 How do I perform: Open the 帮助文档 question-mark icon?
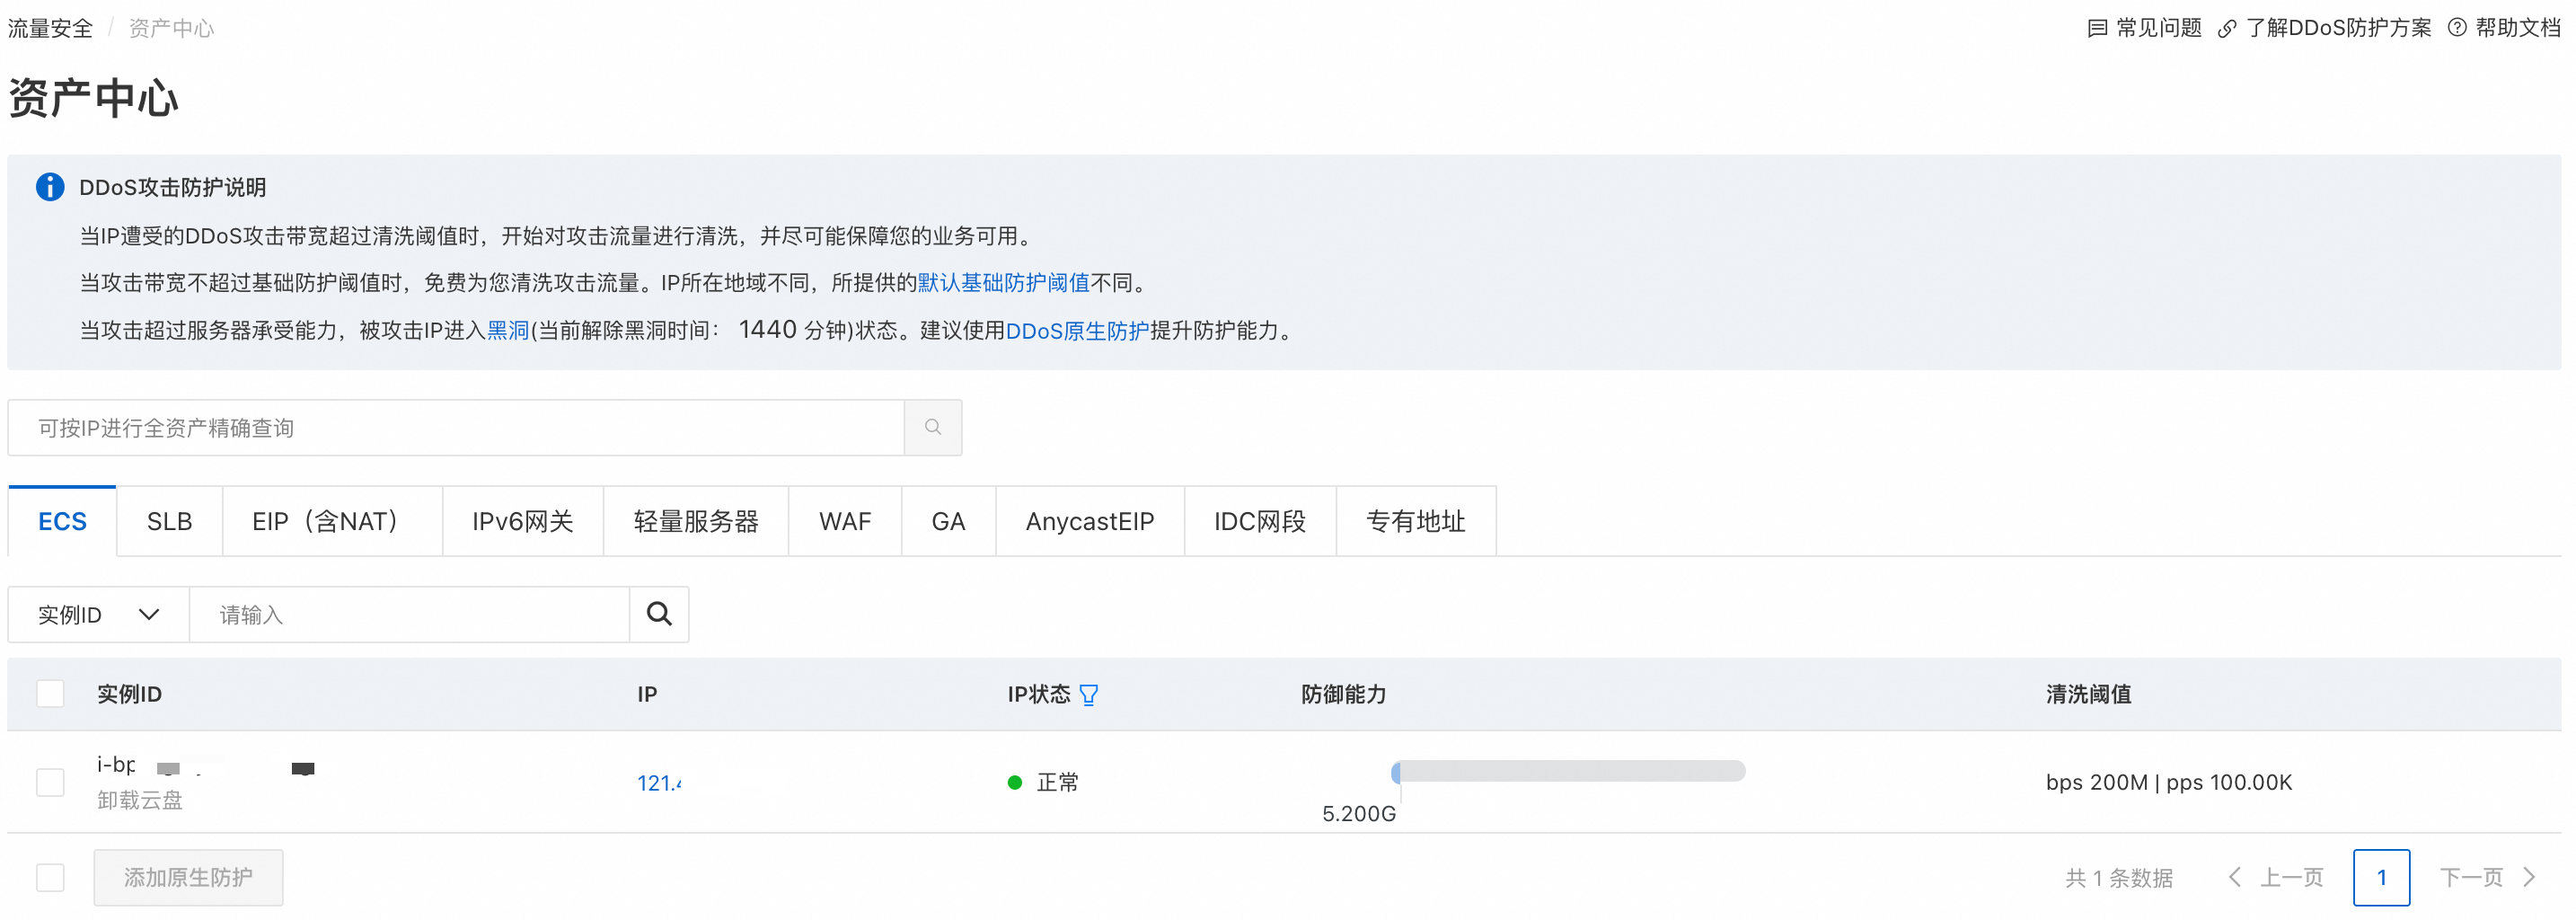coord(2456,28)
